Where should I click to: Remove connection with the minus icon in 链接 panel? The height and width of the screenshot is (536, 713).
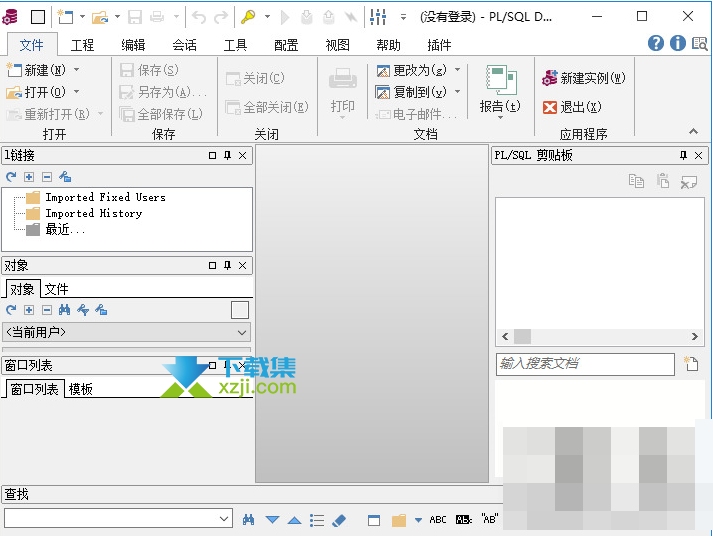47,176
